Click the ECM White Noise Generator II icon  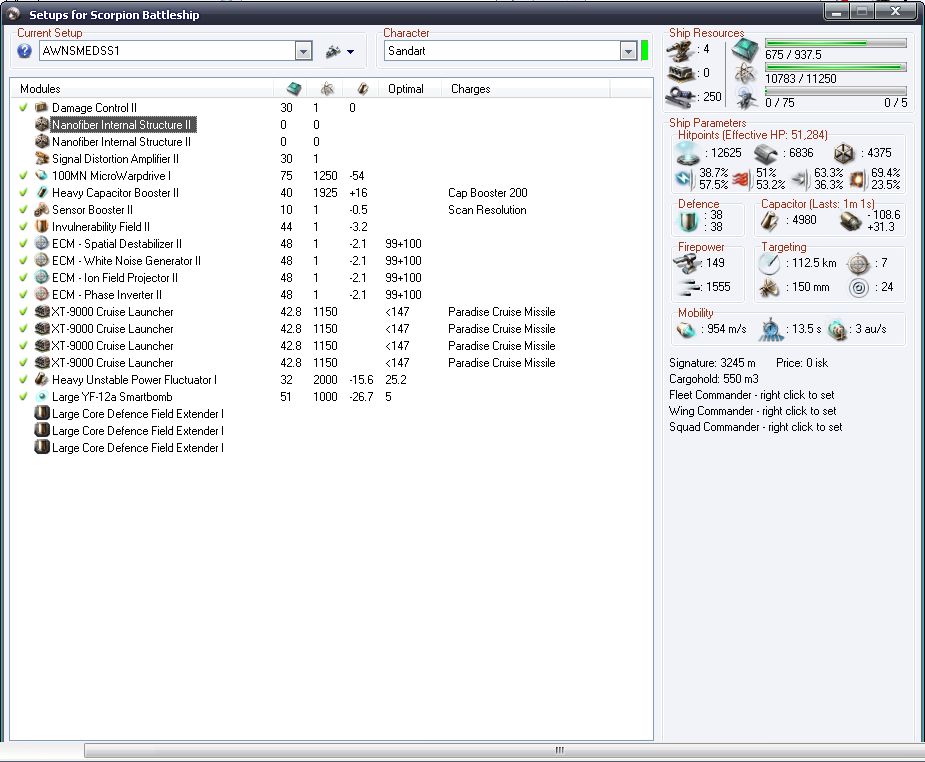[x=41, y=260]
